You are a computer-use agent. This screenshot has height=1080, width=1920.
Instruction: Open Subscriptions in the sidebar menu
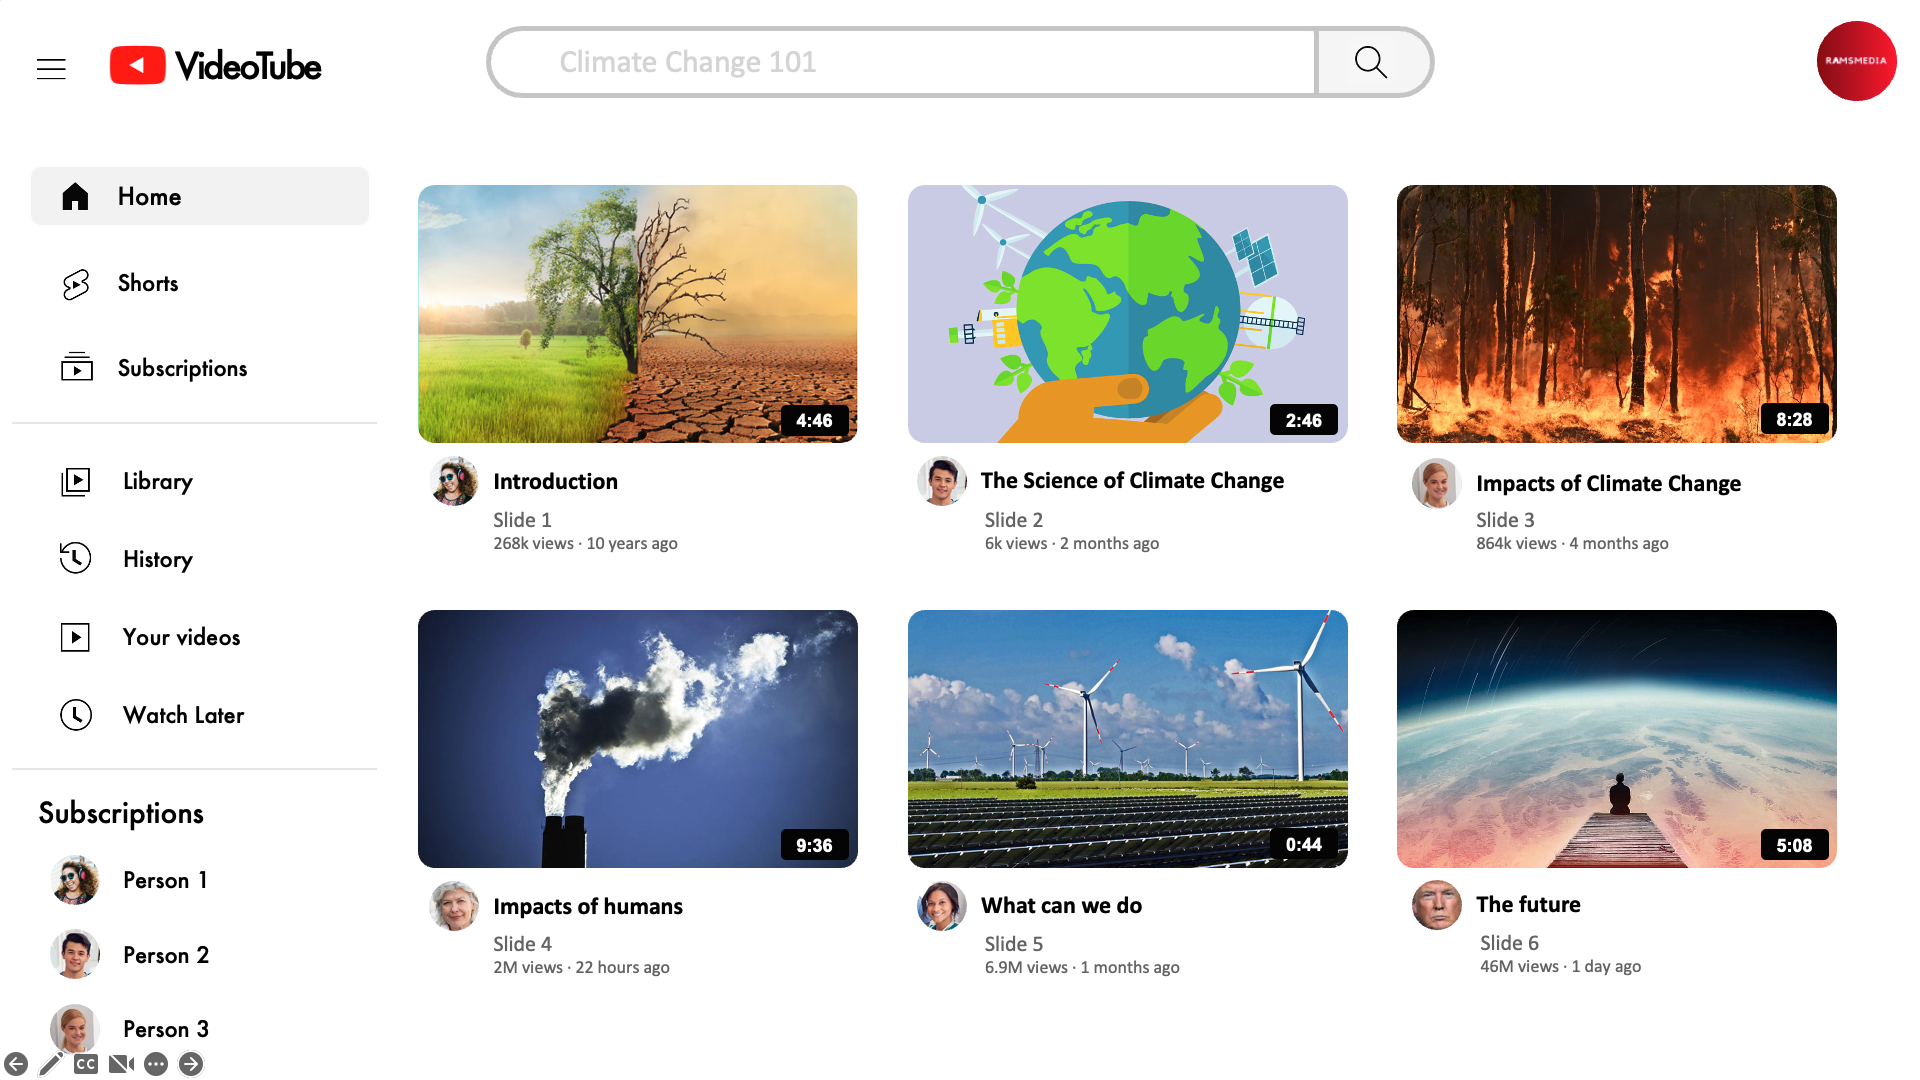182,368
